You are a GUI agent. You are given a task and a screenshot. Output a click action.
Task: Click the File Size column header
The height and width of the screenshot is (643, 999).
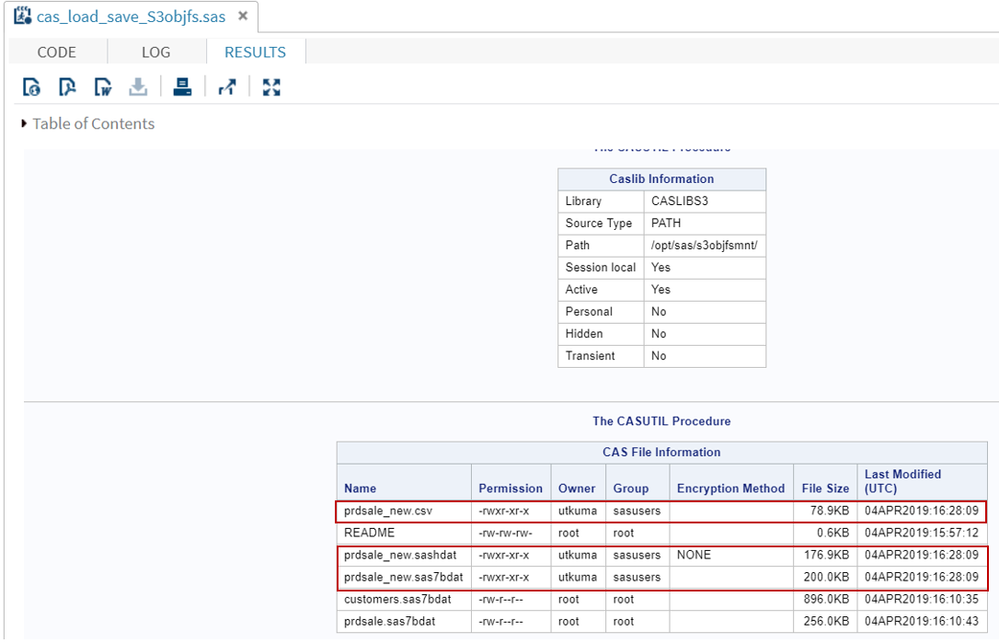(825, 488)
